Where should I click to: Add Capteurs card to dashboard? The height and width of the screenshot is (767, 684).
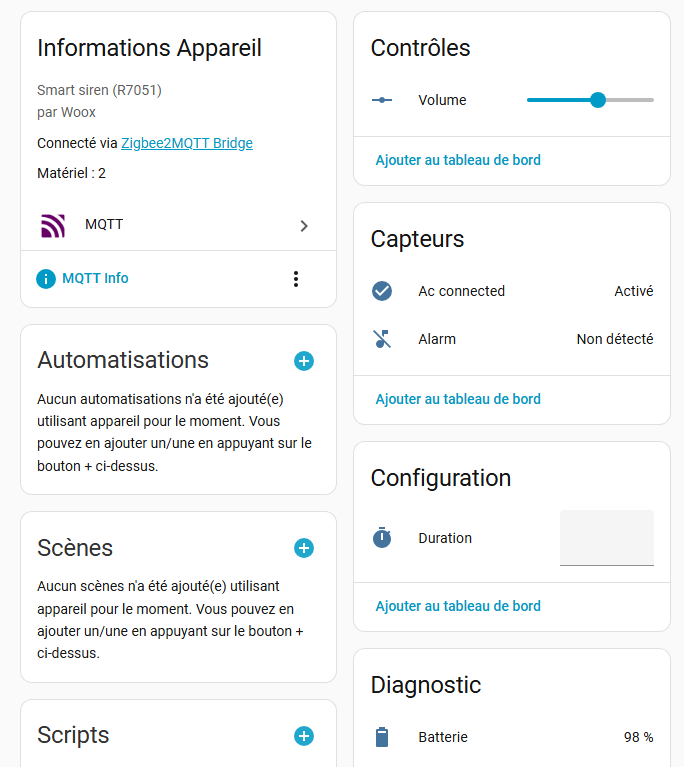click(x=458, y=399)
